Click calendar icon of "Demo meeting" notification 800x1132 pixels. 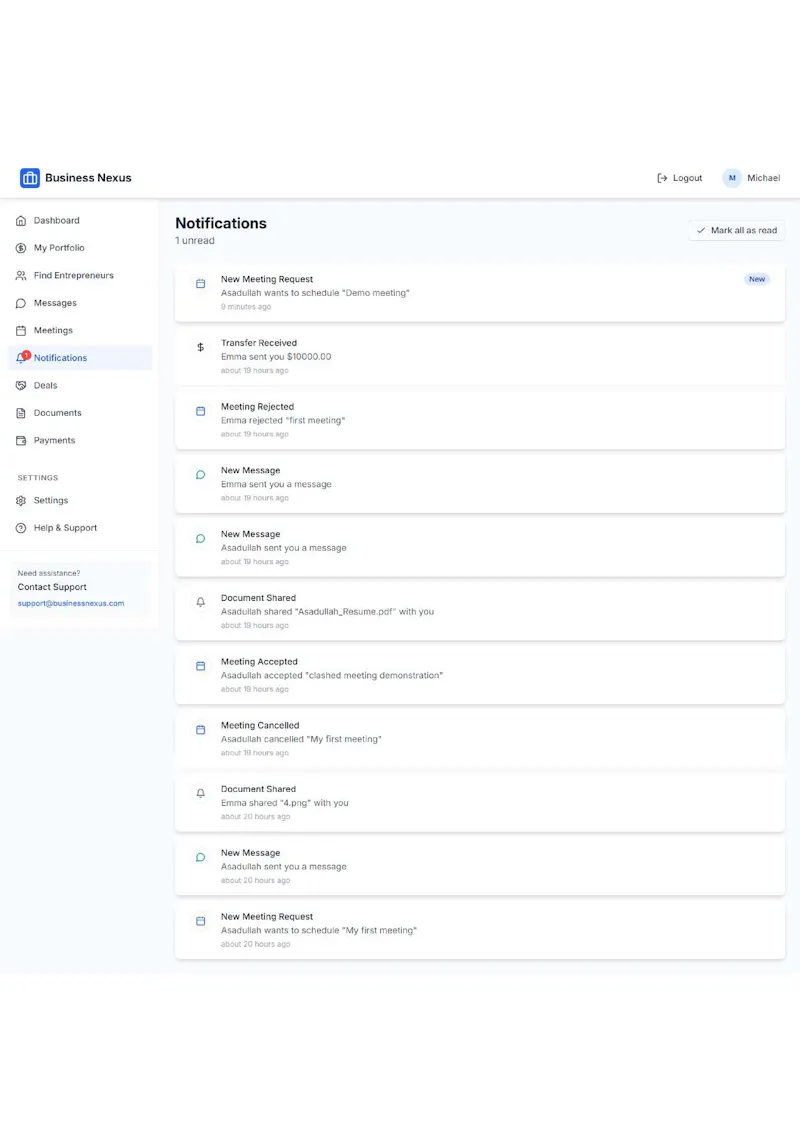[201, 284]
